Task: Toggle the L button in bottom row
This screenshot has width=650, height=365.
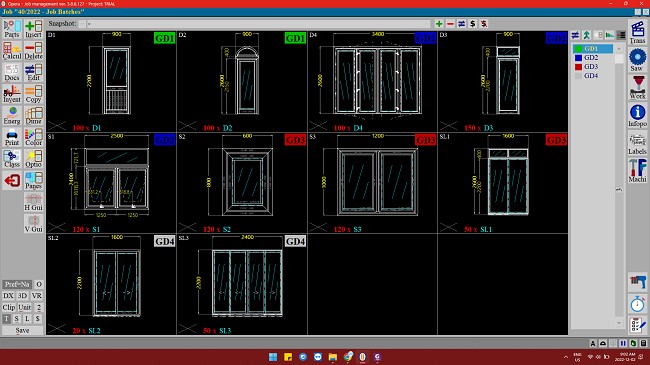Action: [x=27, y=319]
